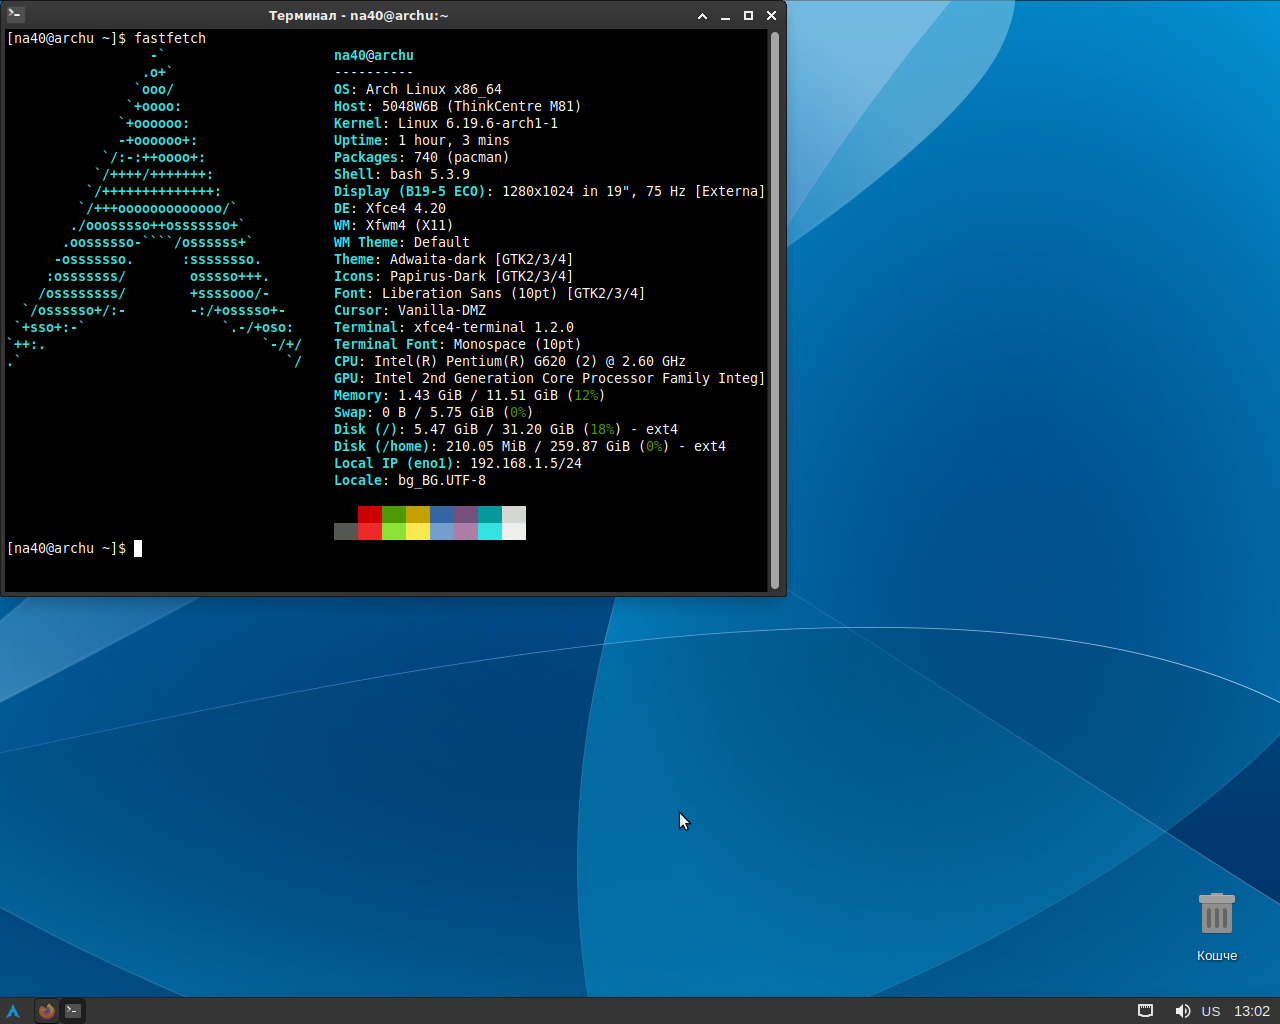
Task: Click the 'Disk (/)' usage line
Action: click(506, 429)
